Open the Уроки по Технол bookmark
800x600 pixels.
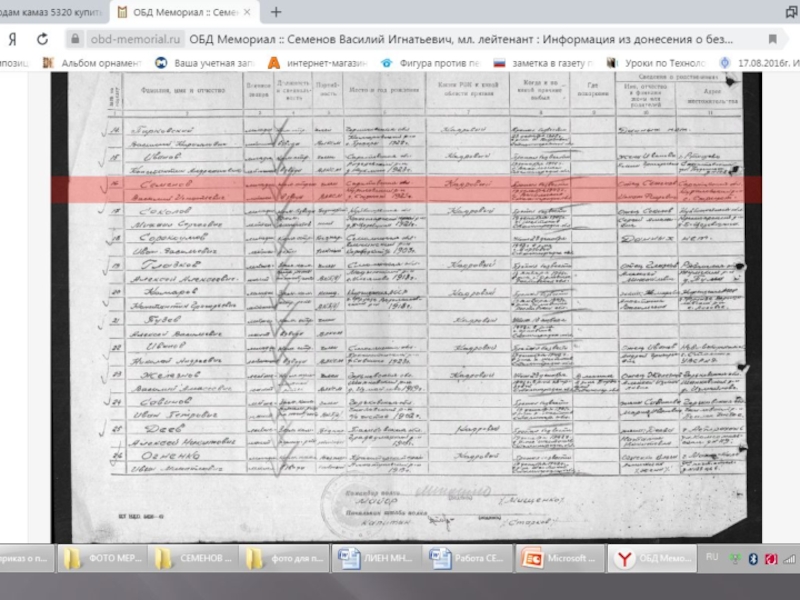coord(656,63)
